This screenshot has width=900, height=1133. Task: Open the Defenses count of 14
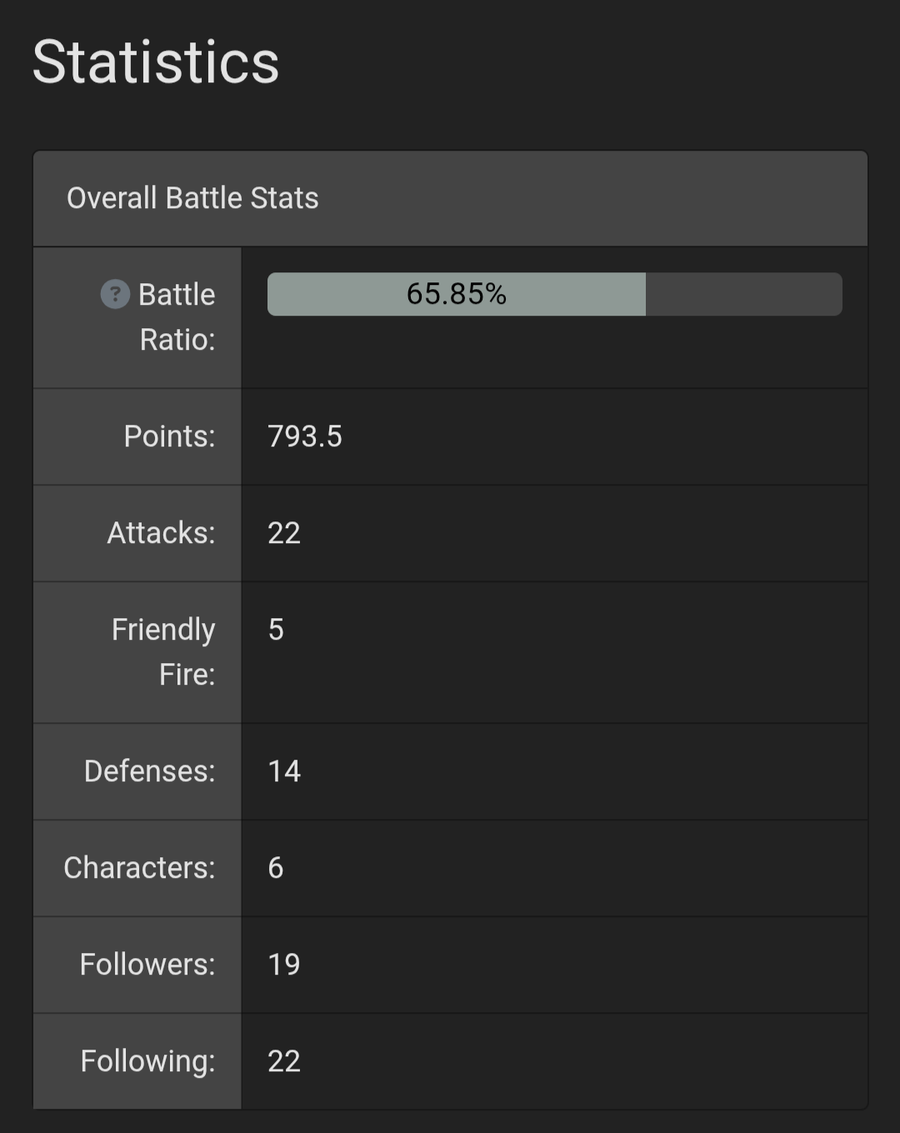284,772
